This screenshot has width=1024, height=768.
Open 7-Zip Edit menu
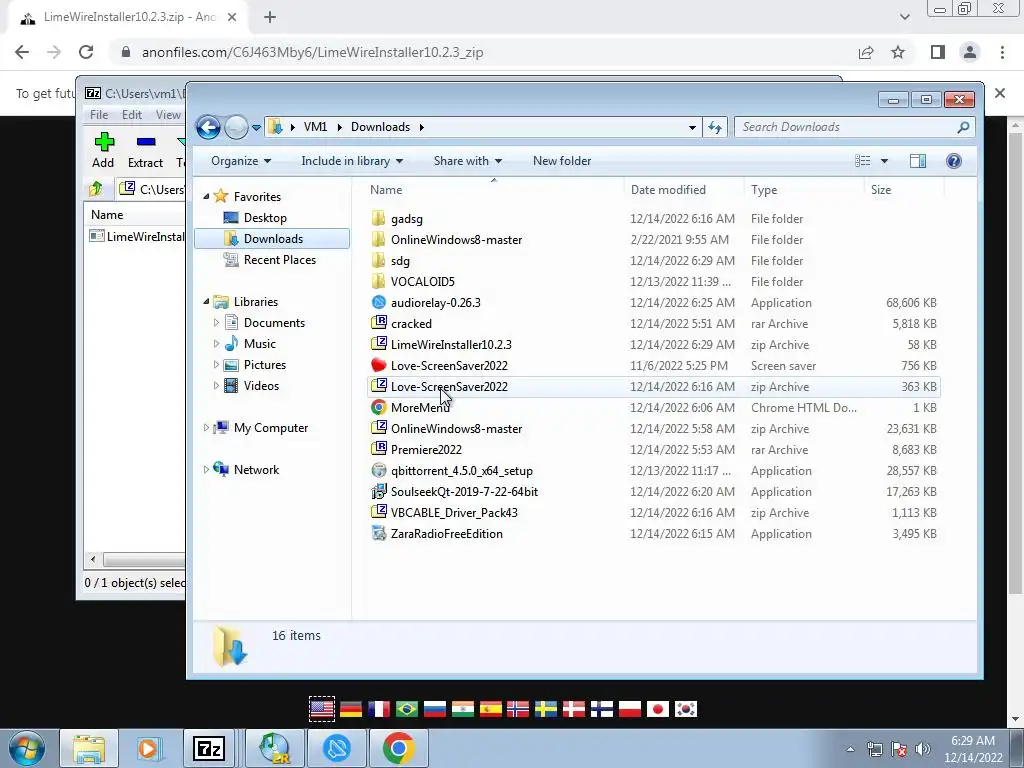click(132, 115)
